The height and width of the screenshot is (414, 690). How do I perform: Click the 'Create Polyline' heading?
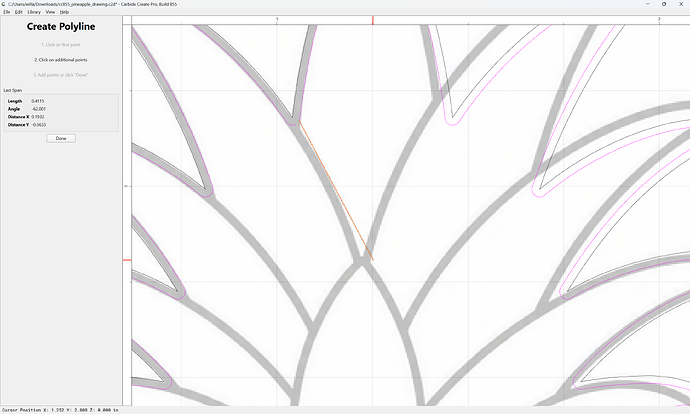61,26
